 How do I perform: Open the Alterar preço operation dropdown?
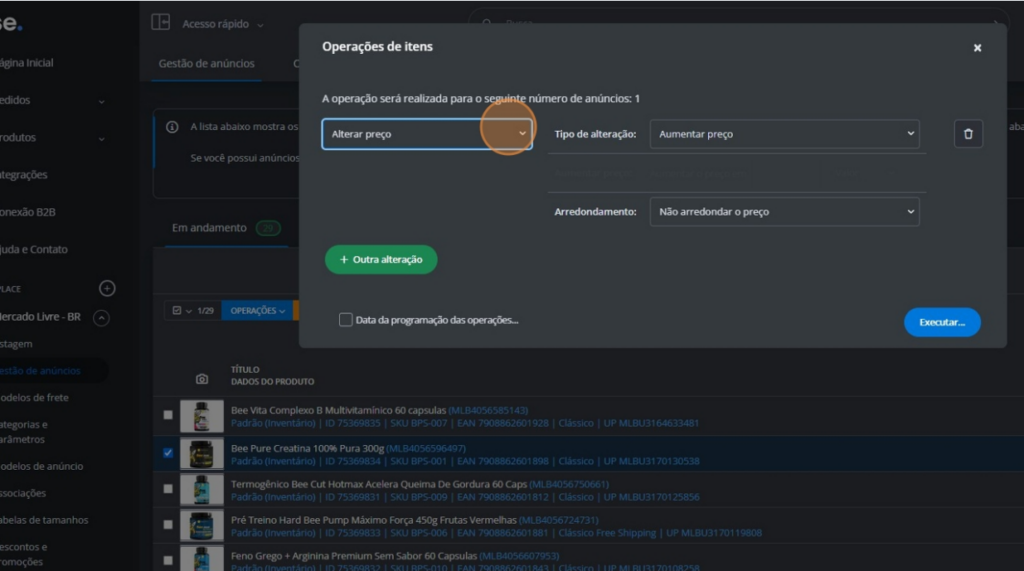[x=426, y=134]
